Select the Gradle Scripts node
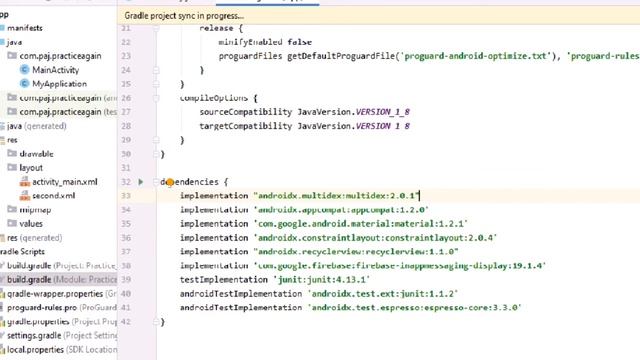This screenshot has height=360, width=640. coord(22,252)
